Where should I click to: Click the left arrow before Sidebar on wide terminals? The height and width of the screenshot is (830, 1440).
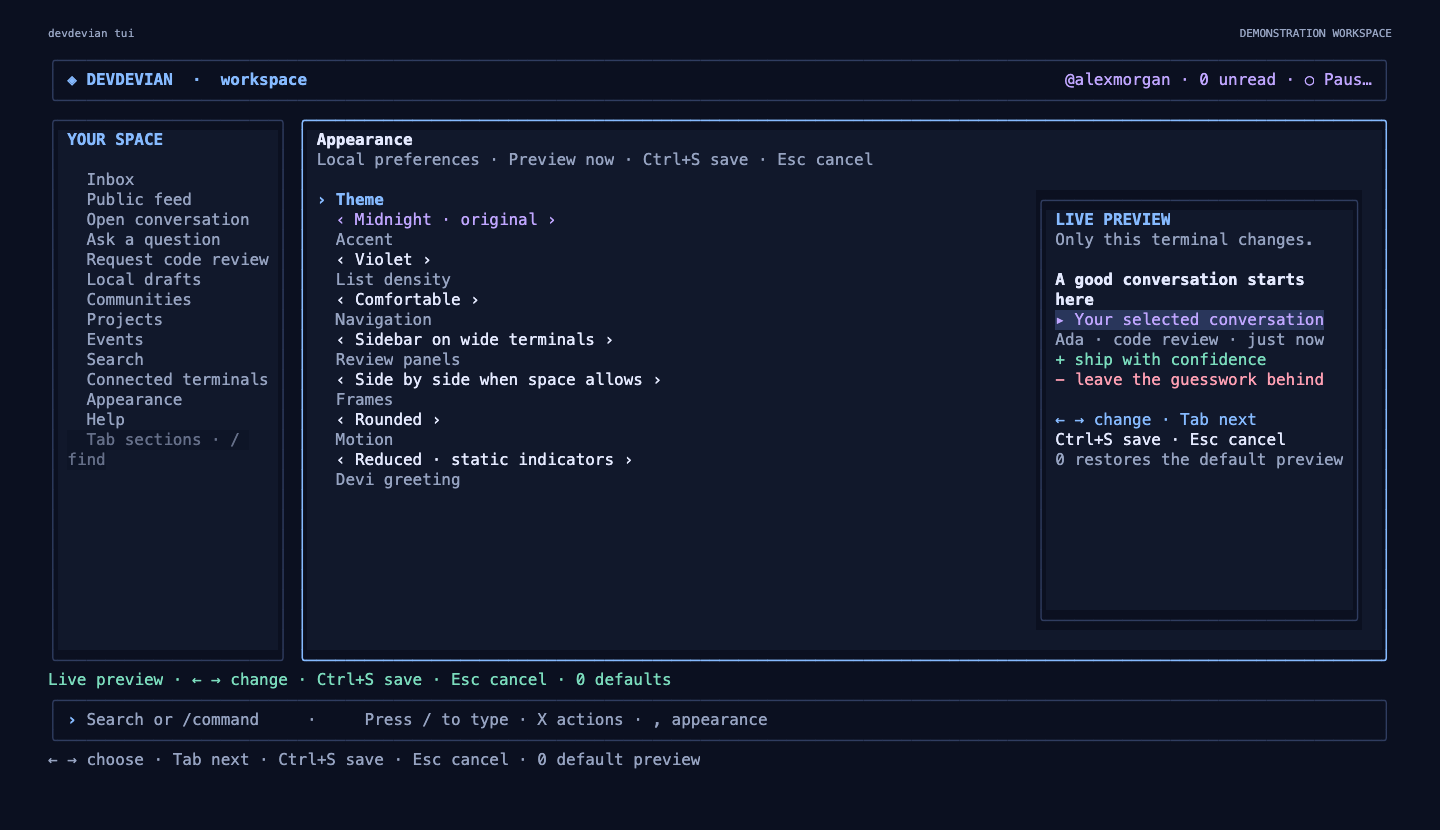(x=341, y=340)
